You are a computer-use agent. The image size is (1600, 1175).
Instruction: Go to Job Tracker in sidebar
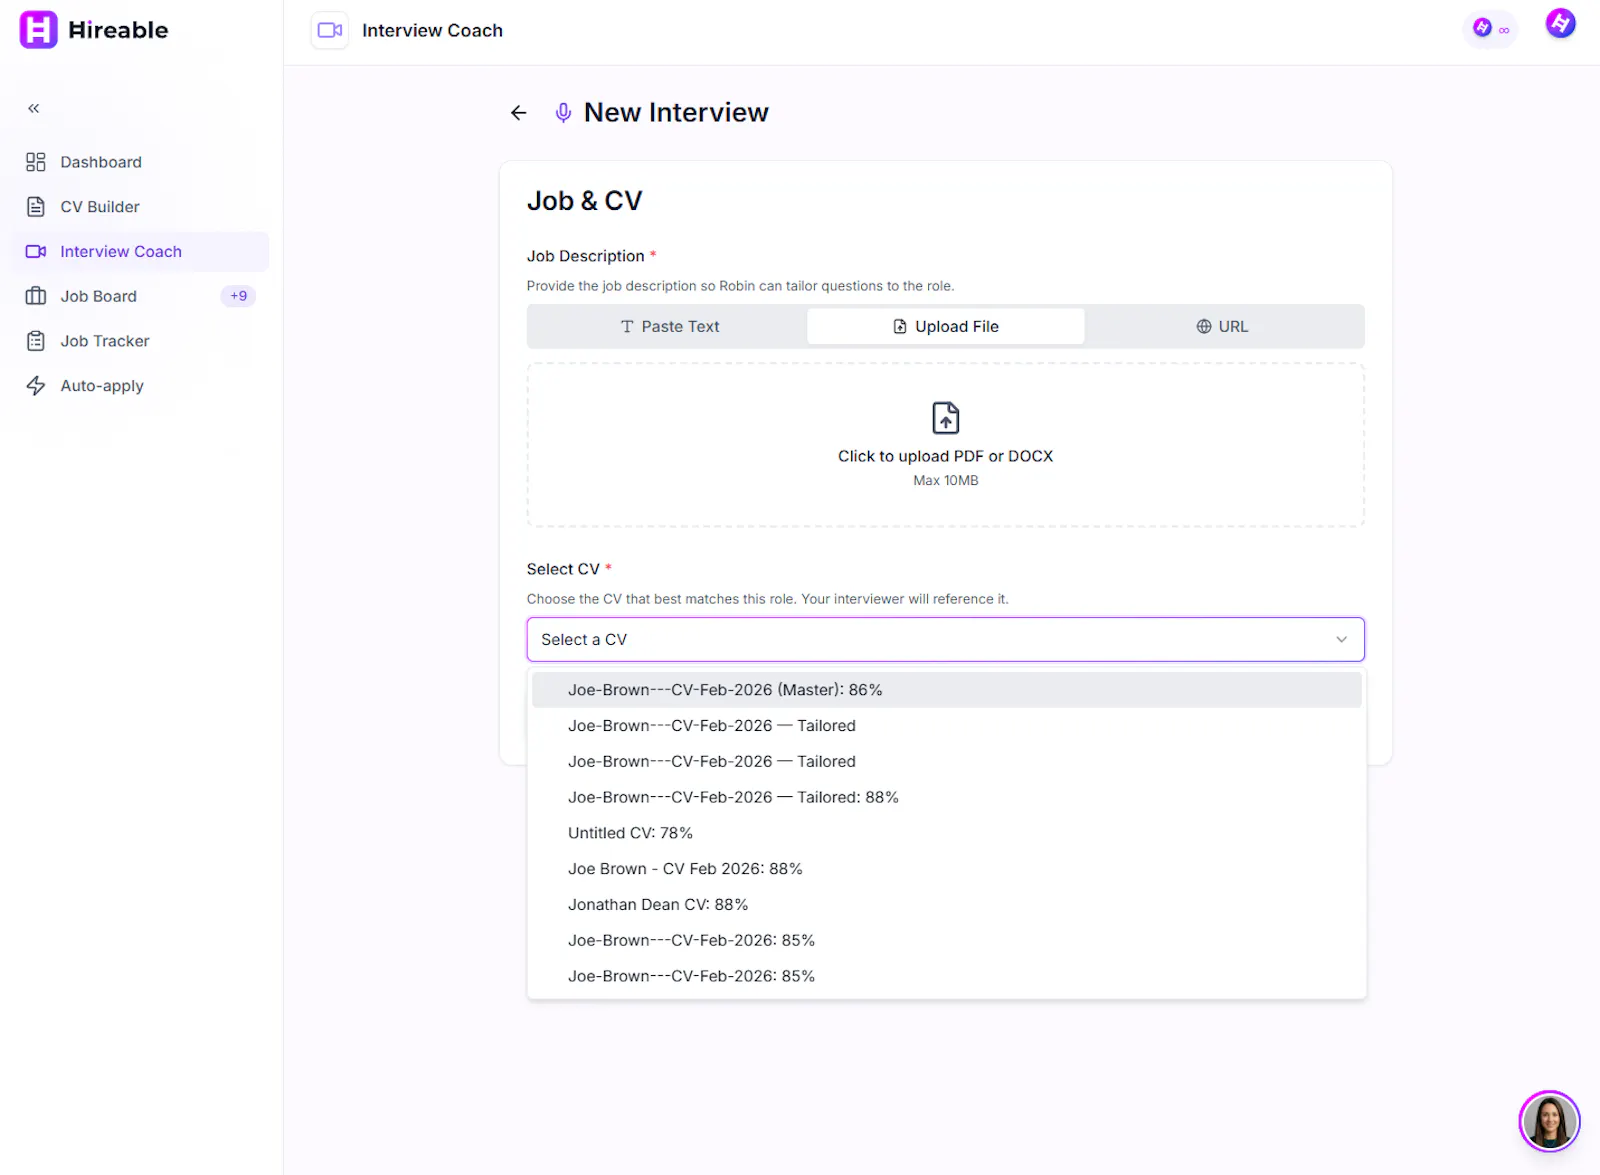point(141,341)
